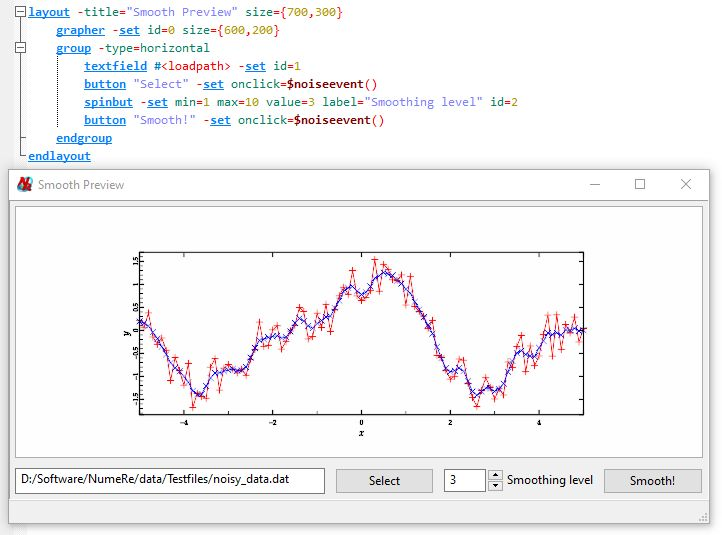
Task: Click the plot's x axis label
Action: point(361,433)
